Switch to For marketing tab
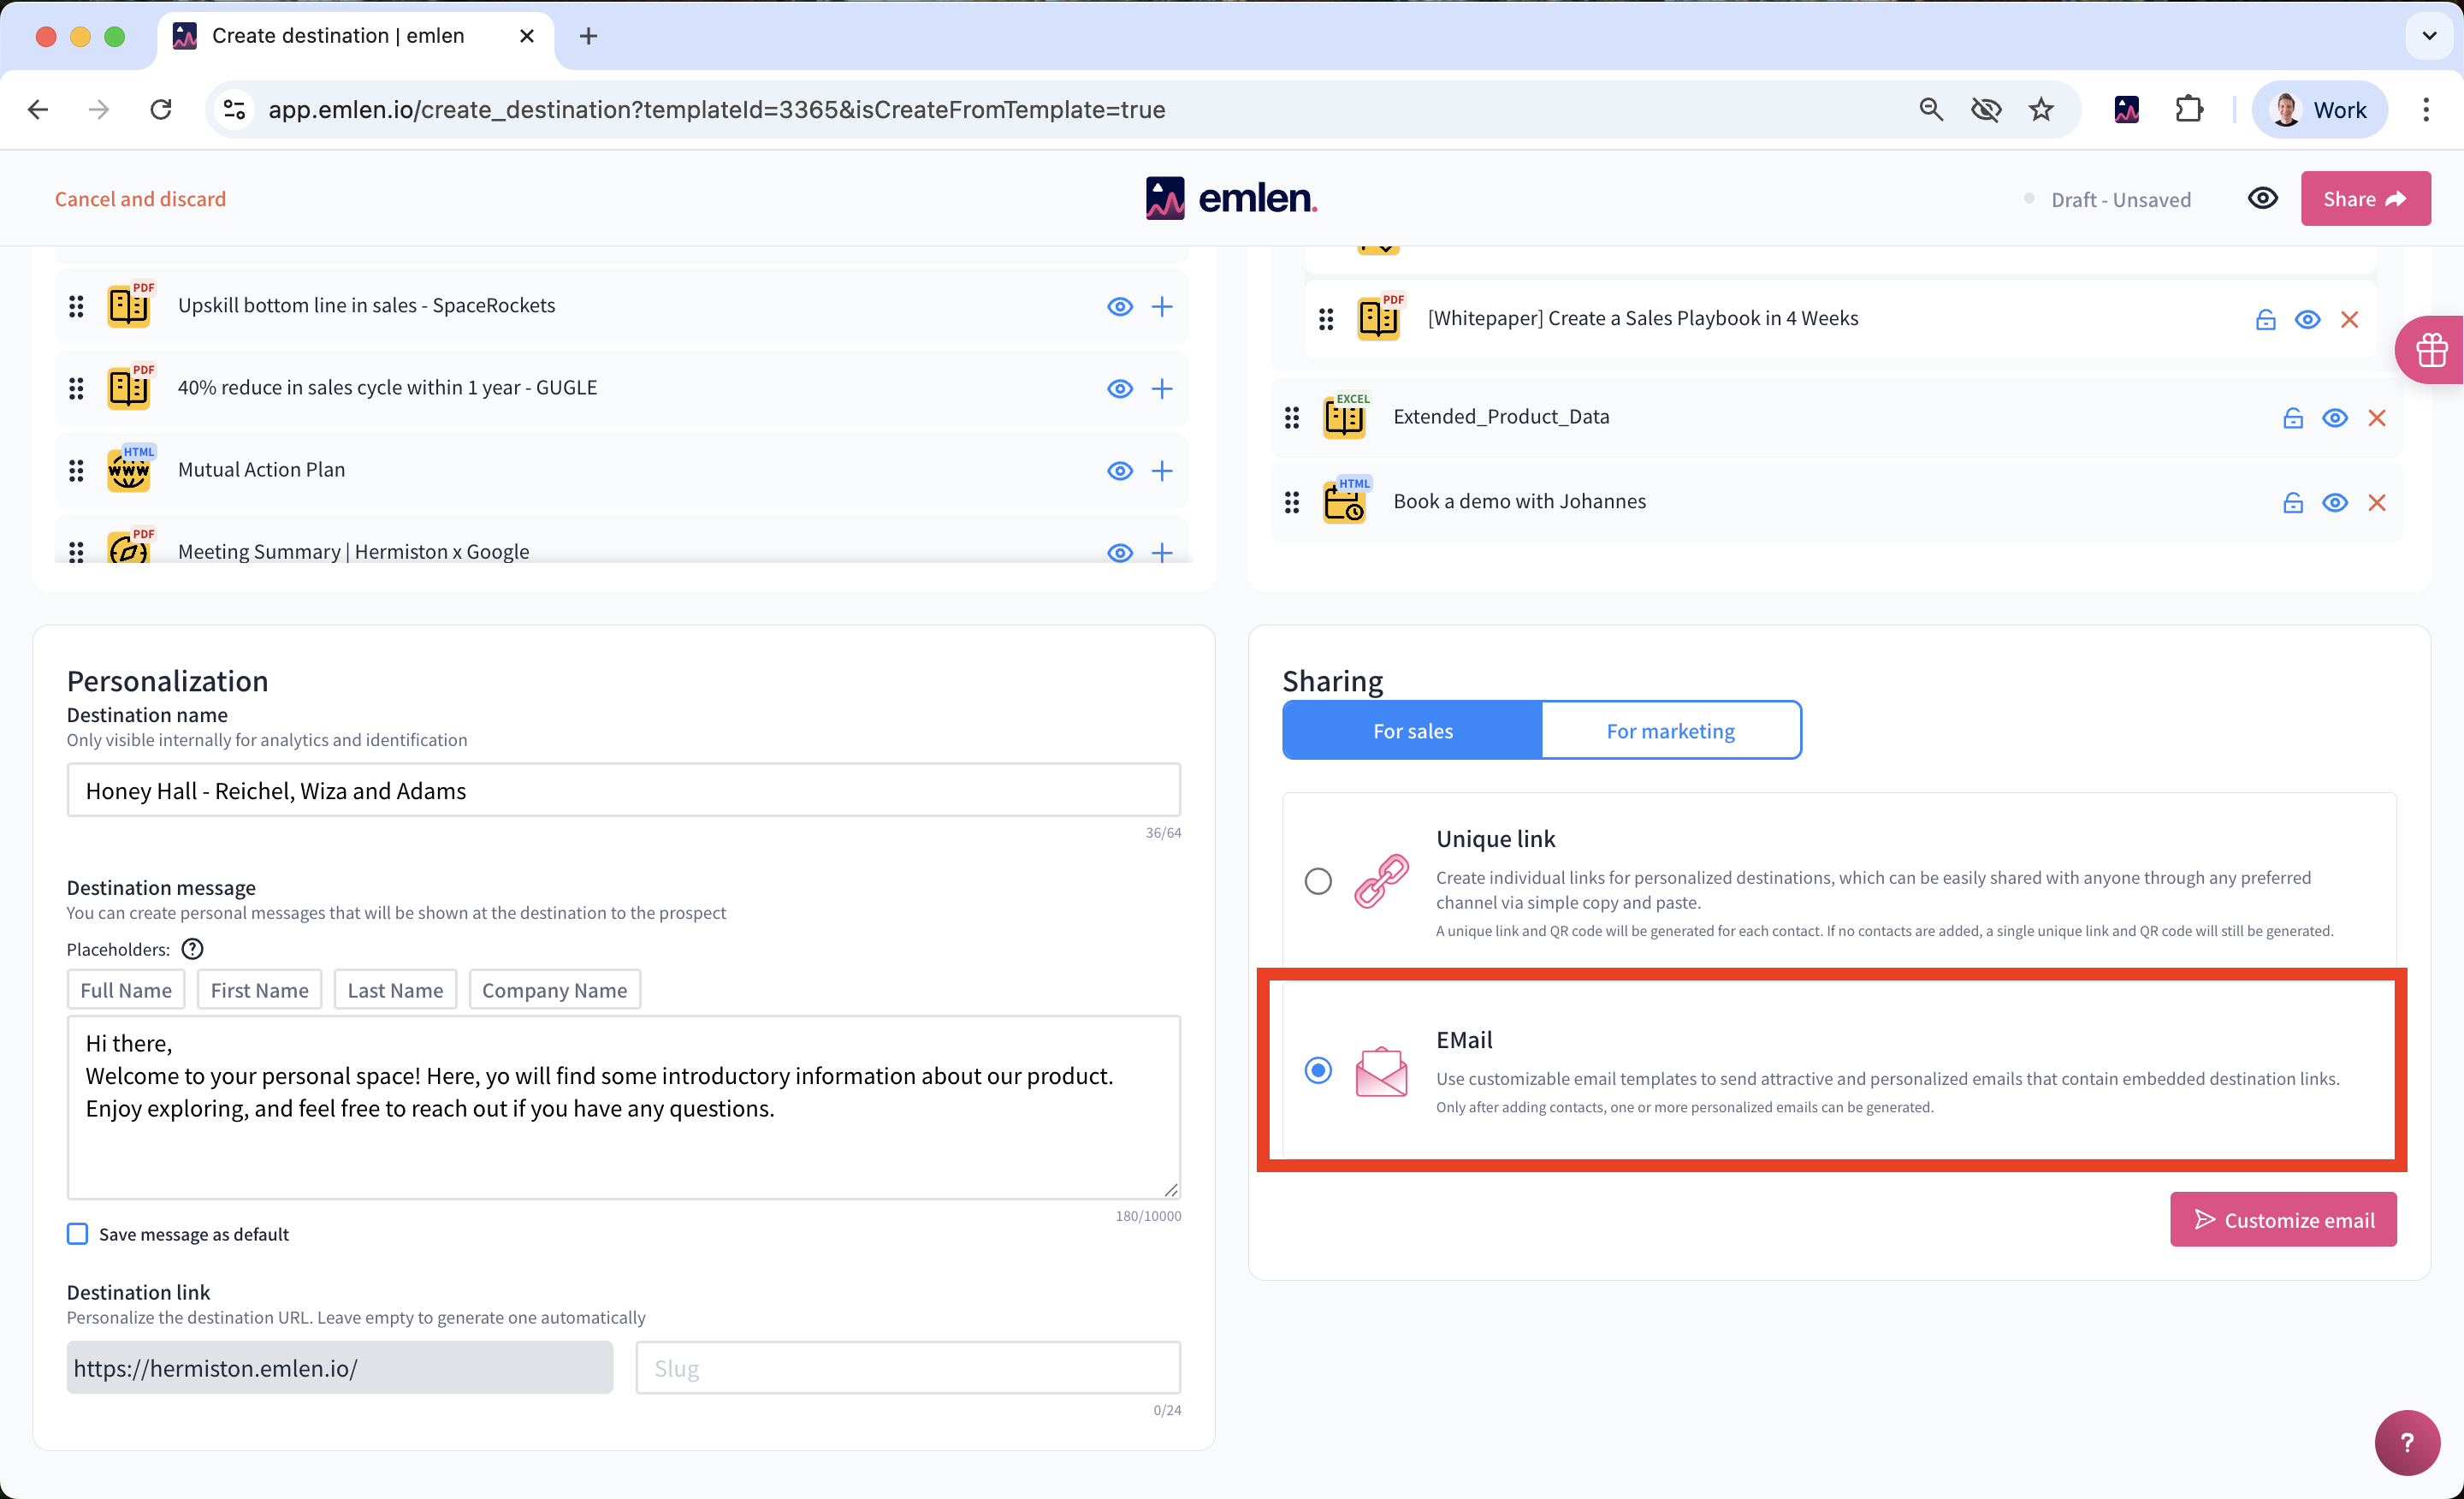The width and height of the screenshot is (2464, 1499). click(x=1670, y=730)
